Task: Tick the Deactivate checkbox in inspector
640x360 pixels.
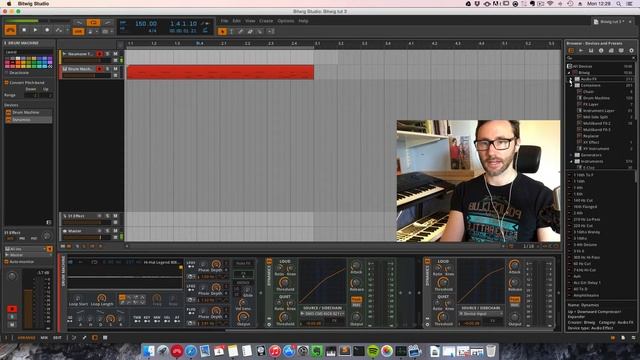Action: 7,73
